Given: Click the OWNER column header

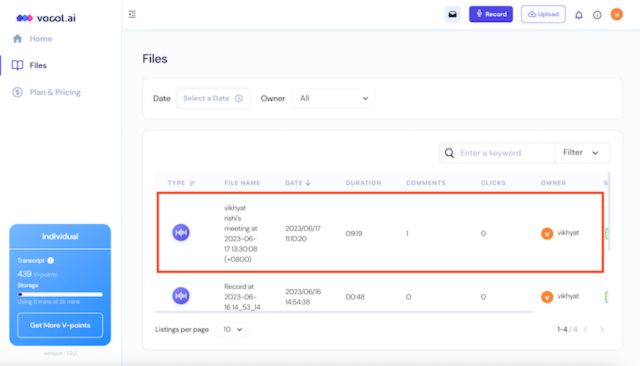Looking at the screenshot, I should coord(553,183).
